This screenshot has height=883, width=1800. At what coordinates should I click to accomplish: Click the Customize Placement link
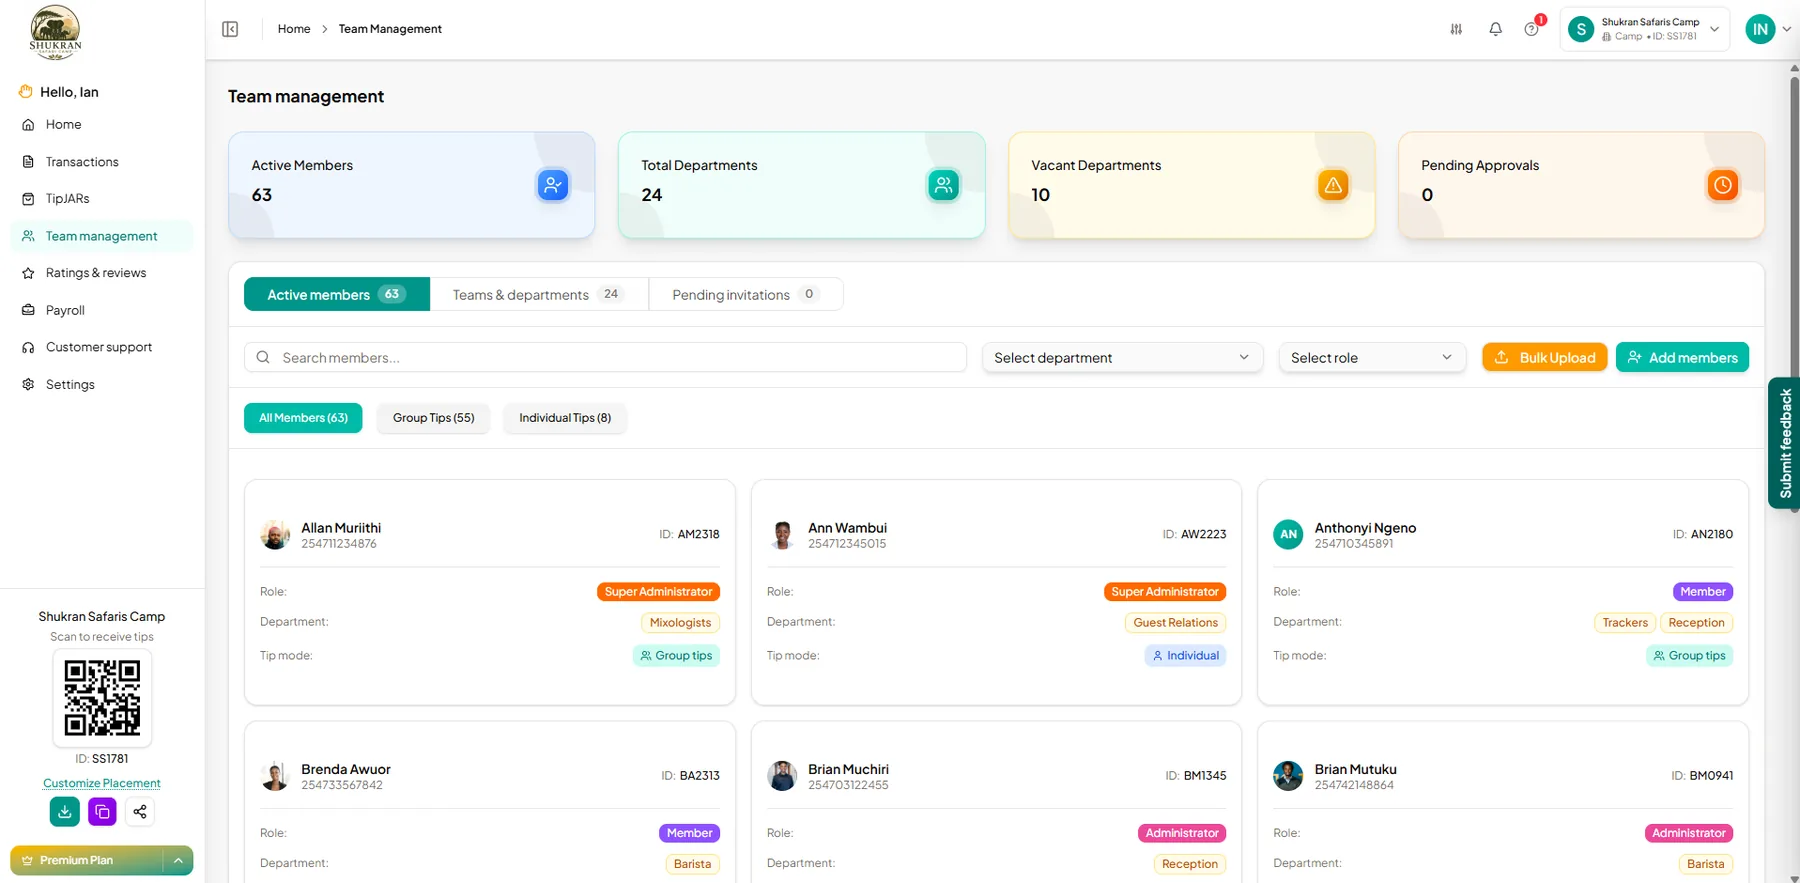coord(102,783)
